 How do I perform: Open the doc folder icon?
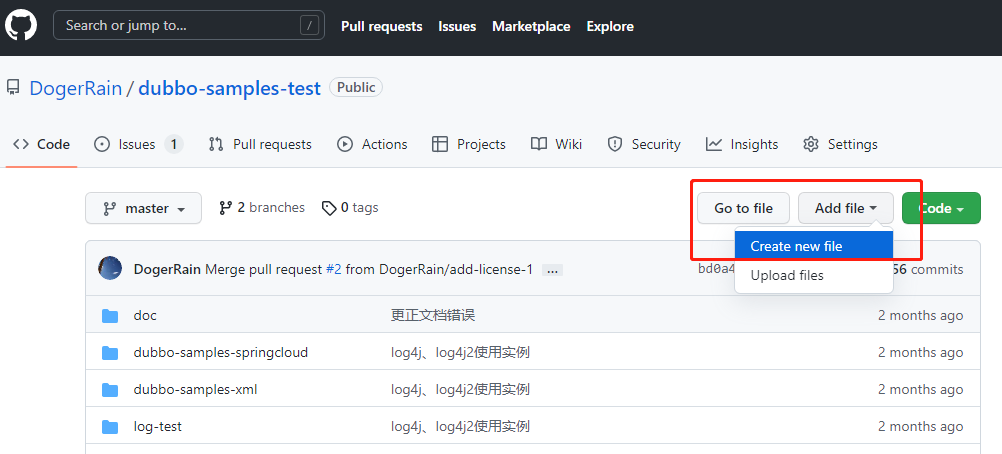tap(110, 316)
